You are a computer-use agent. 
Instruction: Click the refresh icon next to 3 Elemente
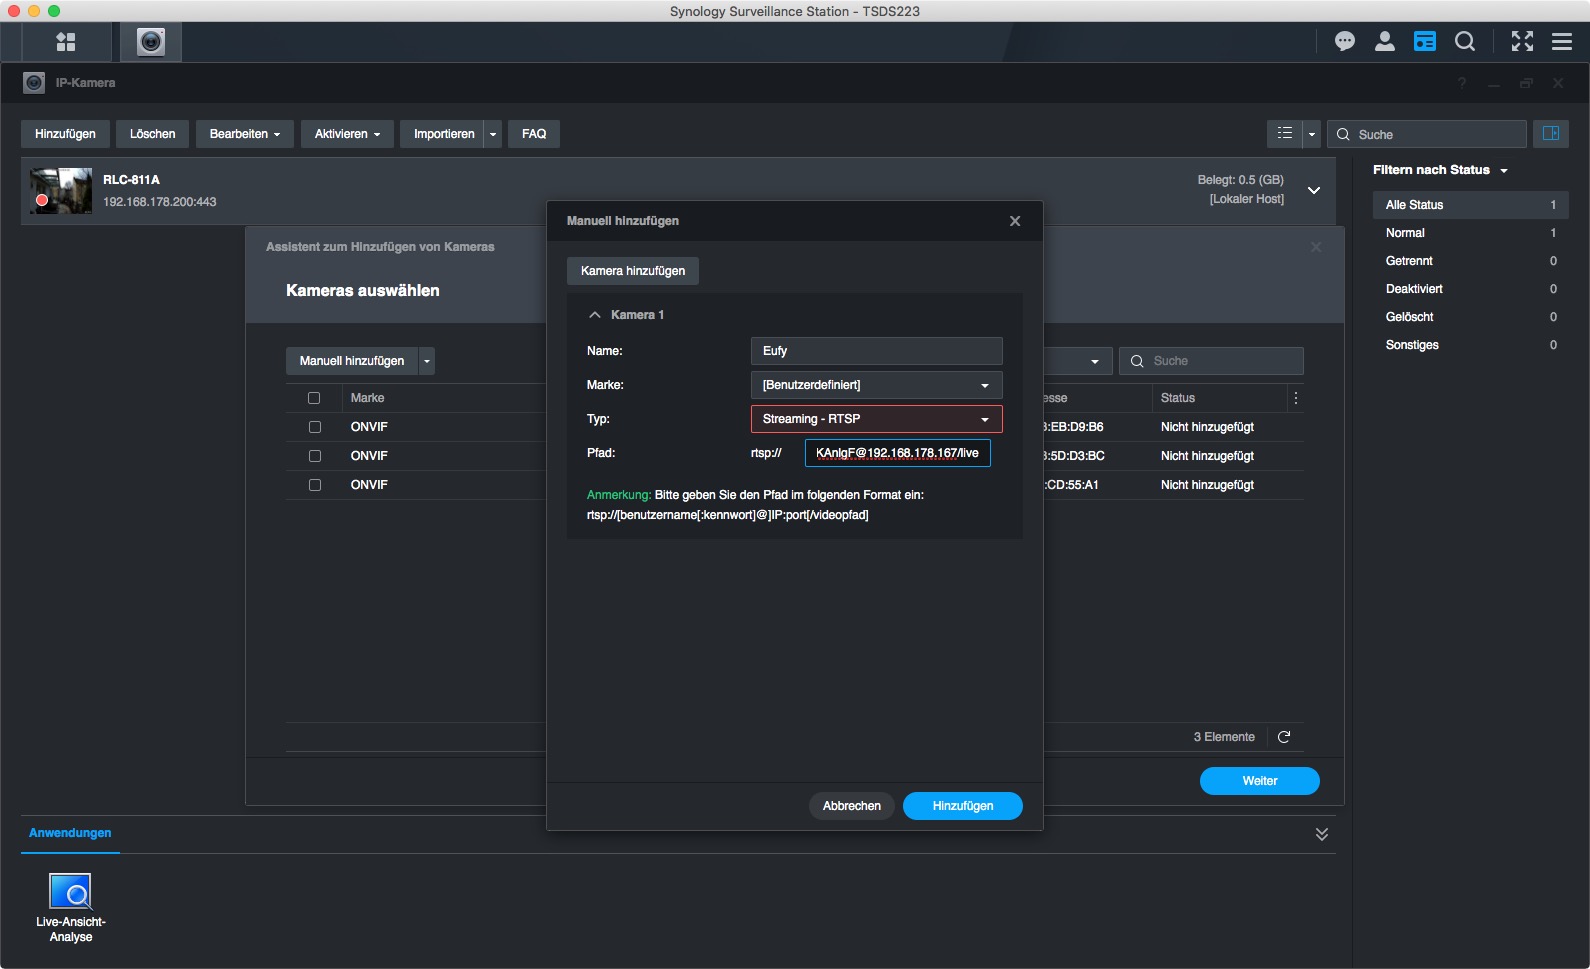[1284, 737]
